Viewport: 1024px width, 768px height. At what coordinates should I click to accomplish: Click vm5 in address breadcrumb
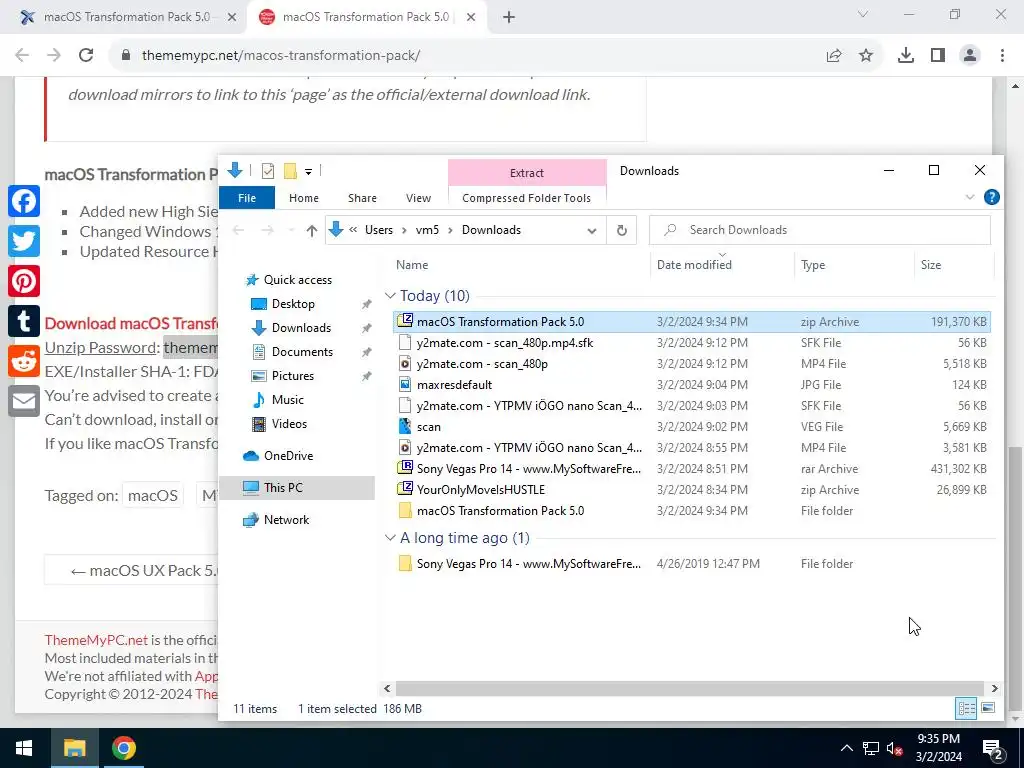pyautogui.click(x=427, y=230)
